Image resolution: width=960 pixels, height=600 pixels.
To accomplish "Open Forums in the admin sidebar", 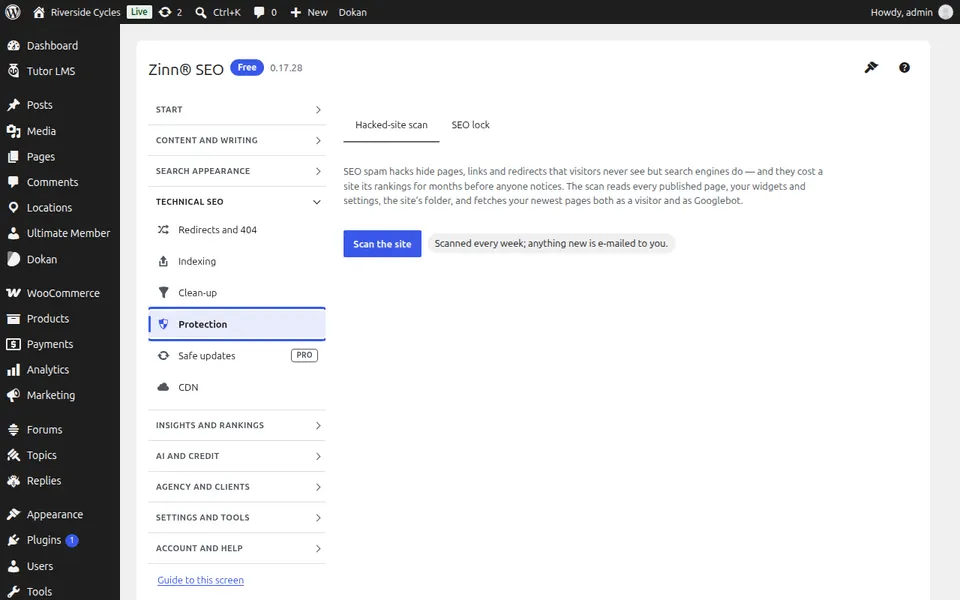I will click(x=60, y=430).
